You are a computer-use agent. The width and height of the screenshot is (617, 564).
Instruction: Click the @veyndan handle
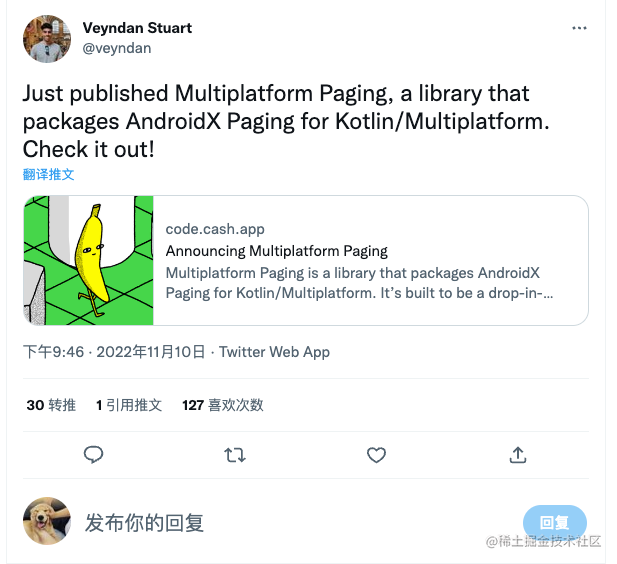tap(117, 48)
